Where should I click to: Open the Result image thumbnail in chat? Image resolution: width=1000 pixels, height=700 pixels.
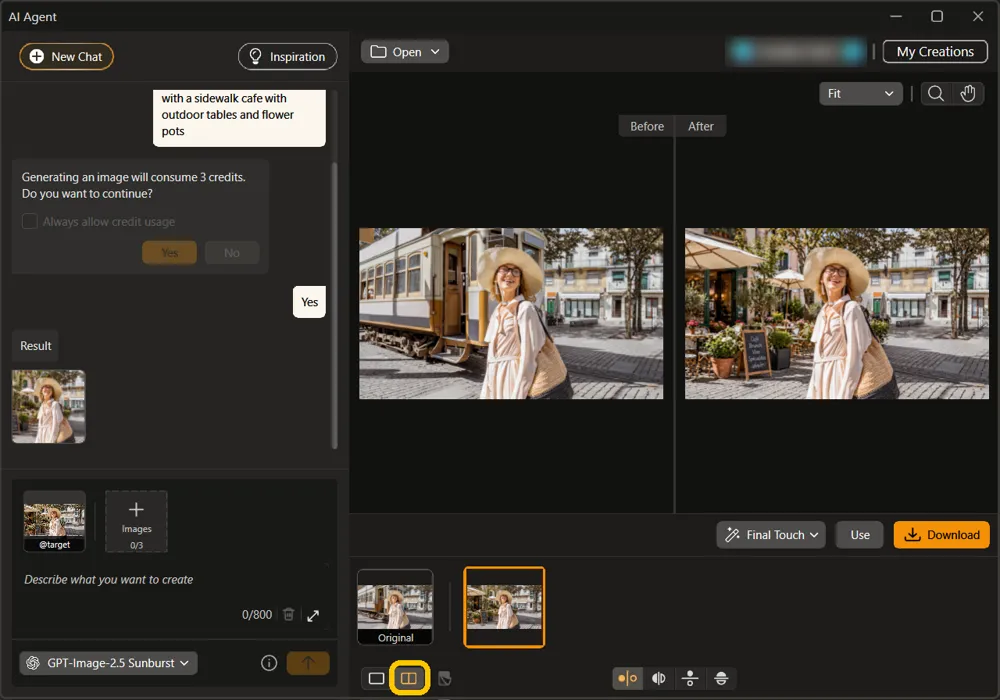pos(48,407)
